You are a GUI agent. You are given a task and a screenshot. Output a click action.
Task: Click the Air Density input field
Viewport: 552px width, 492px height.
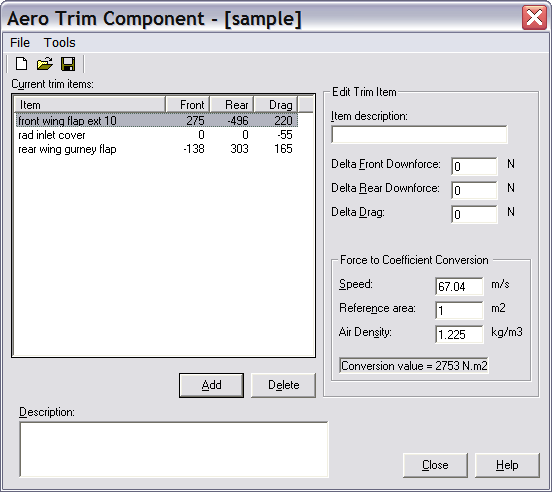pyautogui.click(x=459, y=334)
